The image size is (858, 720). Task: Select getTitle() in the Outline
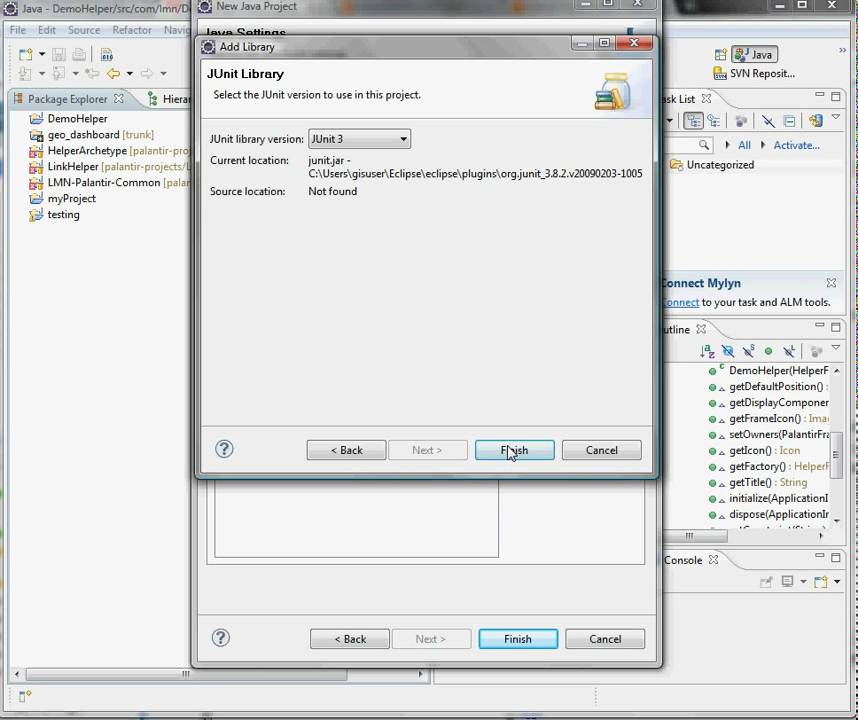[x=758, y=483]
